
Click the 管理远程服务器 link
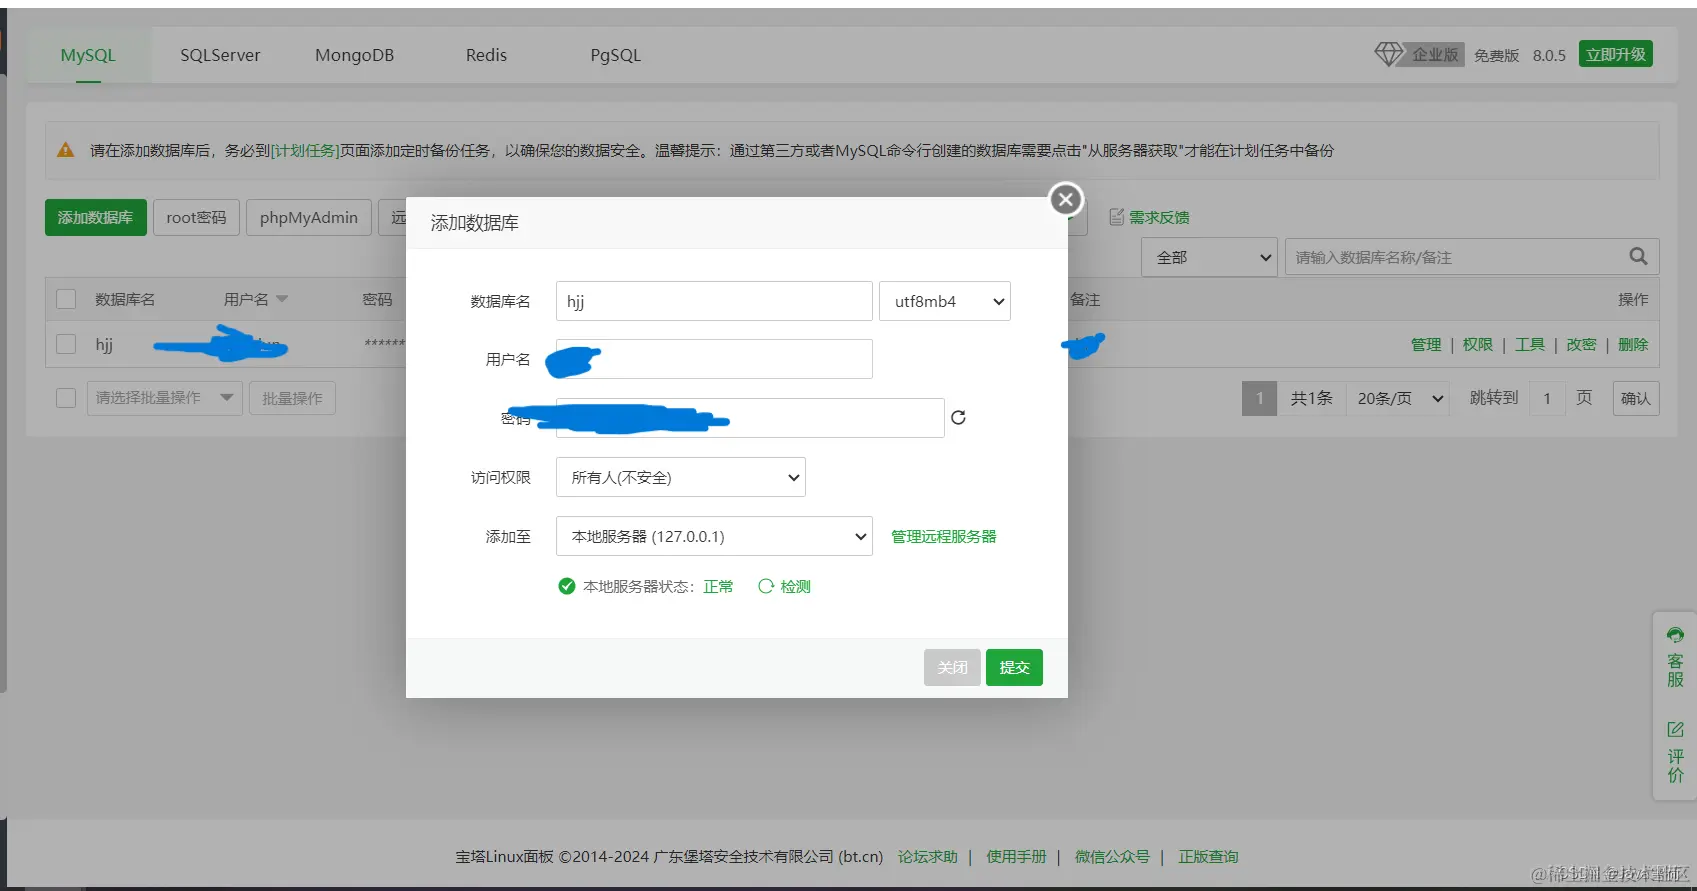coord(944,536)
